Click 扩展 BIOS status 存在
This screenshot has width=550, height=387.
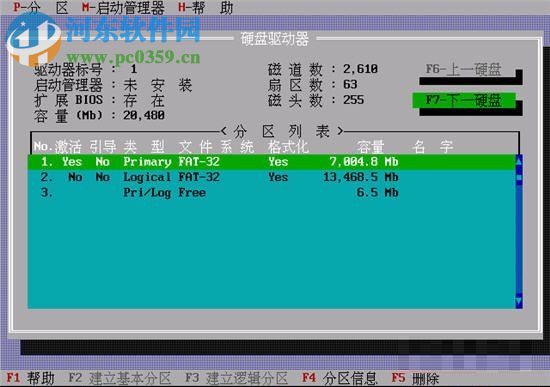coord(144,101)
